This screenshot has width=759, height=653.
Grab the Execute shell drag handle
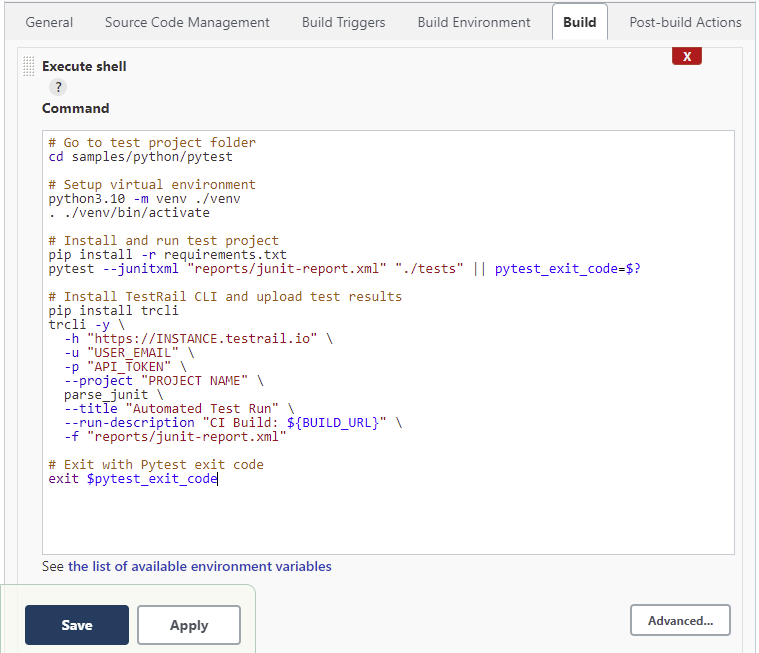point(28,66)
